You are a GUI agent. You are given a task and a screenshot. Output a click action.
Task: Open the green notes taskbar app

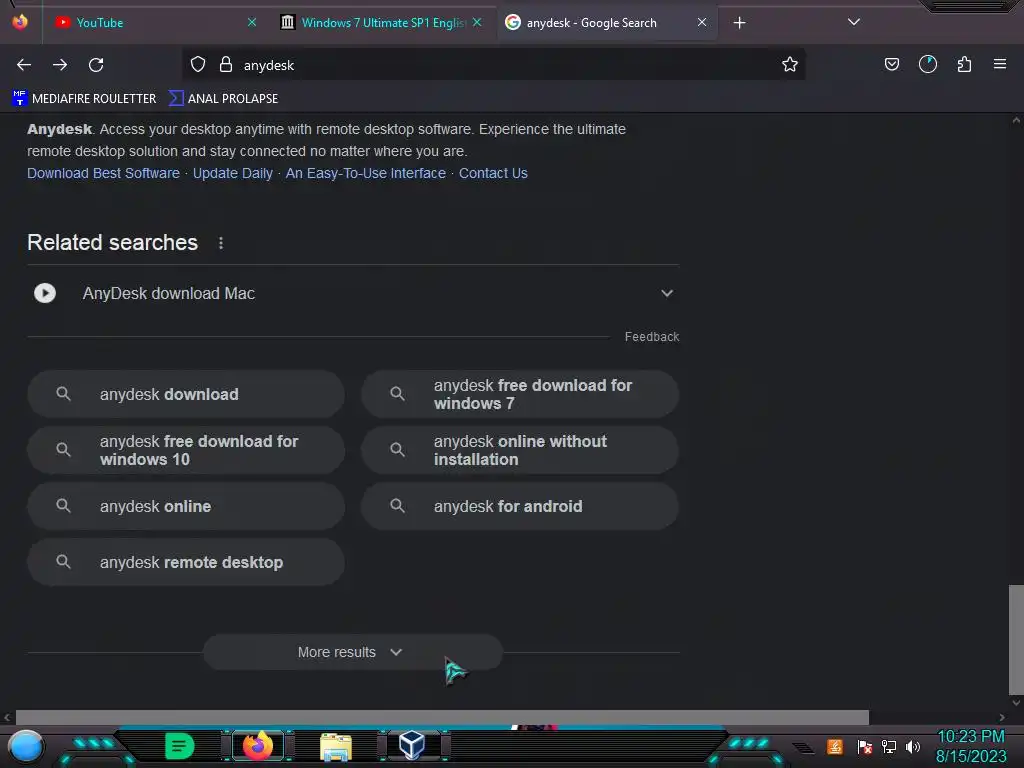[180, 746]
